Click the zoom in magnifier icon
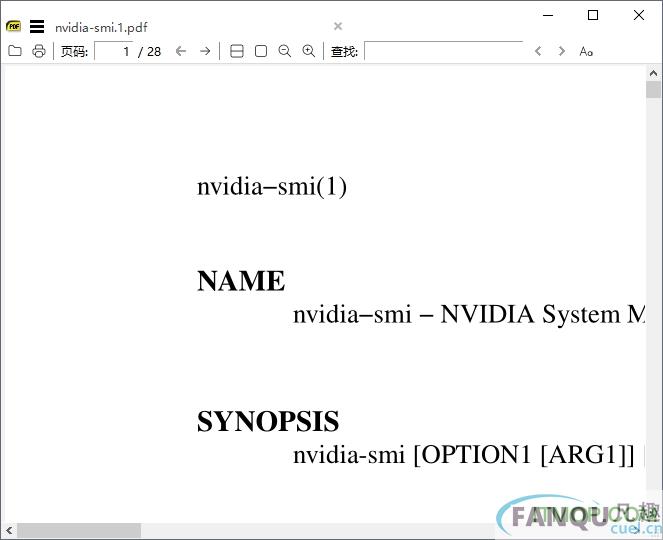663x540 pixels. pyautogui.click(x=309, y=51)
